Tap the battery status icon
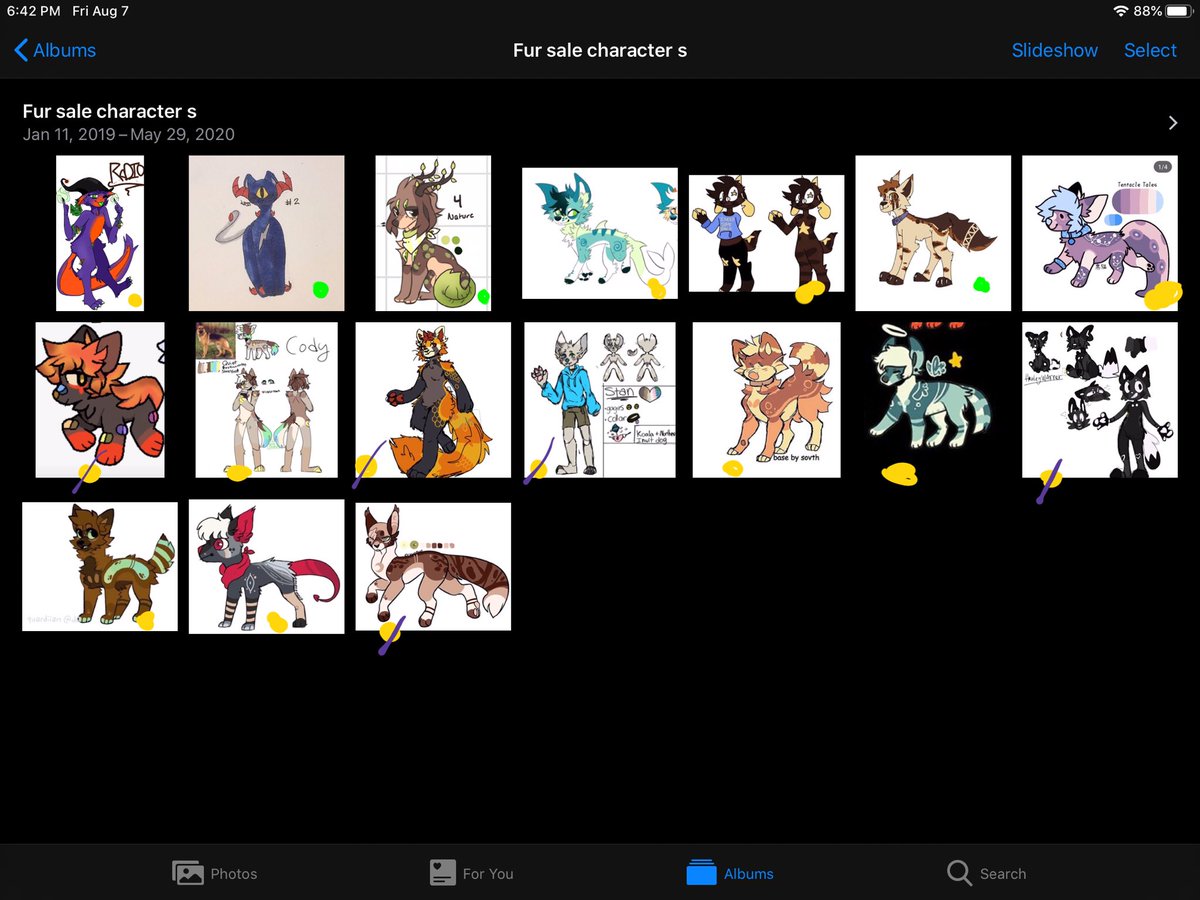Viewport: 1200px width, 900px height. click(1177, 11)
